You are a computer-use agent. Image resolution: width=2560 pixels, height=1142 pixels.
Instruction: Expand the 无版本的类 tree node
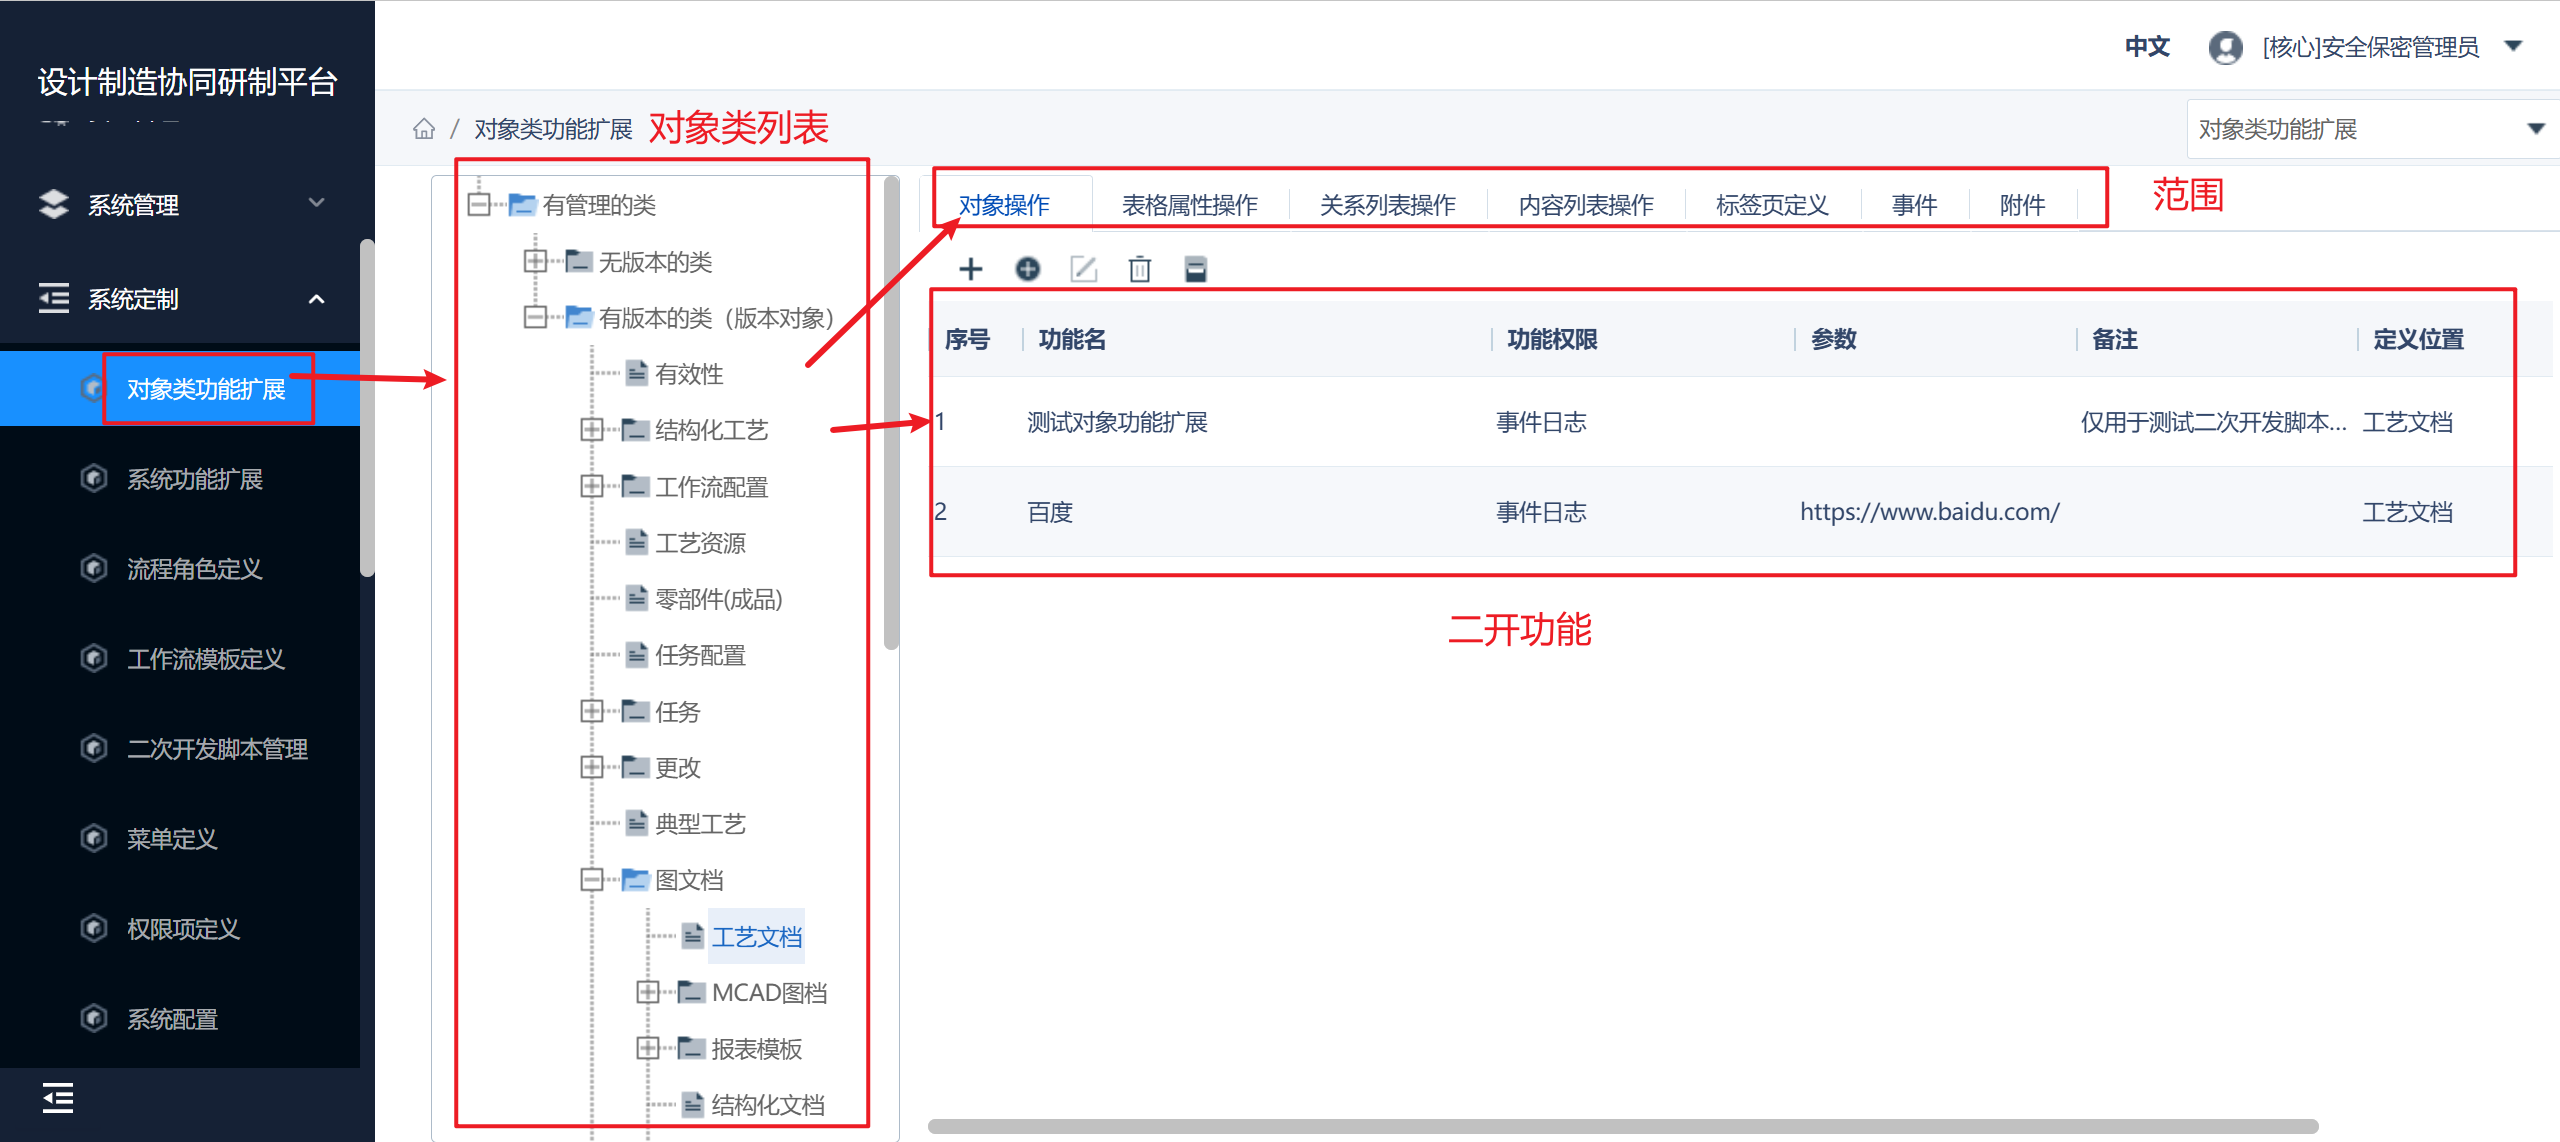535,261
